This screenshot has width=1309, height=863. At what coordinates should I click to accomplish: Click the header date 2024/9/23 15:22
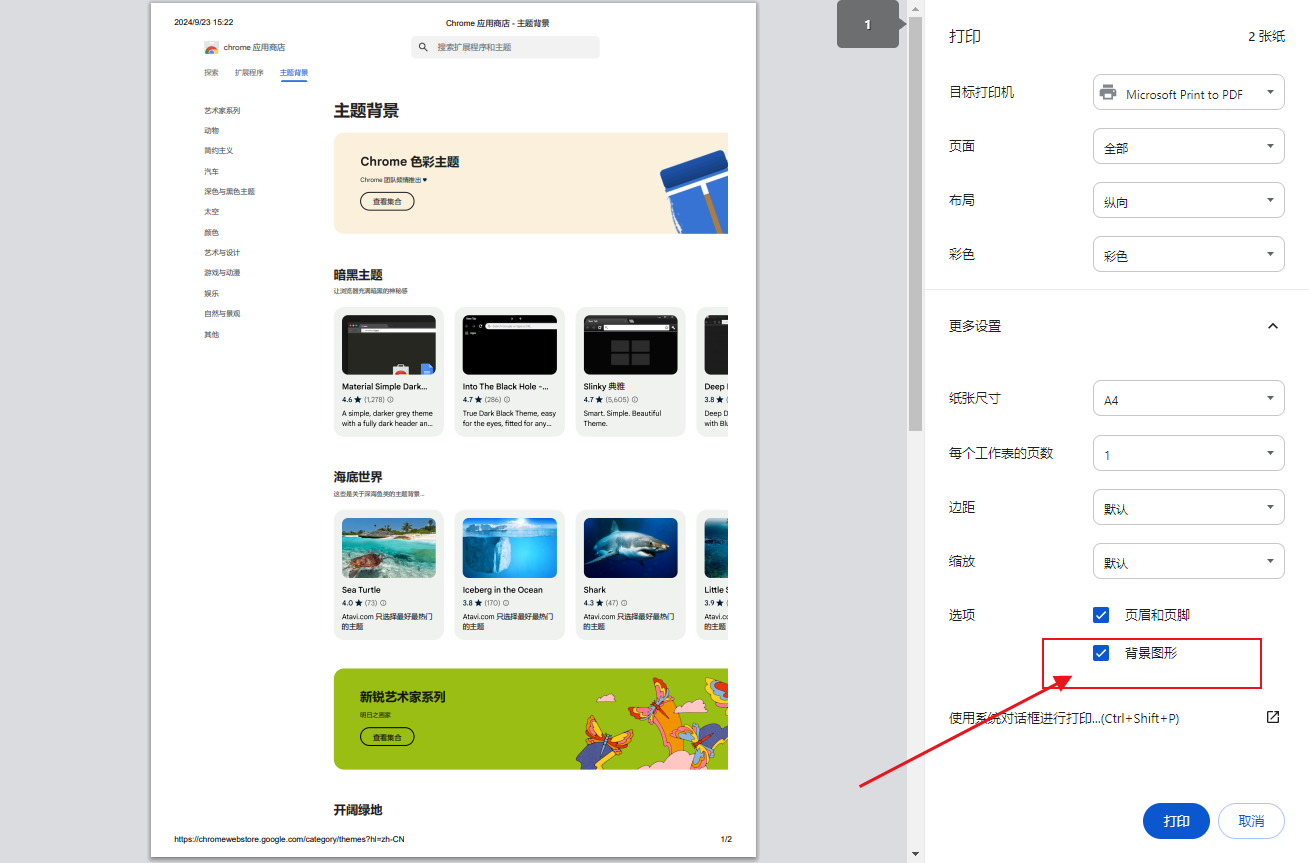(x=203, y=22)
